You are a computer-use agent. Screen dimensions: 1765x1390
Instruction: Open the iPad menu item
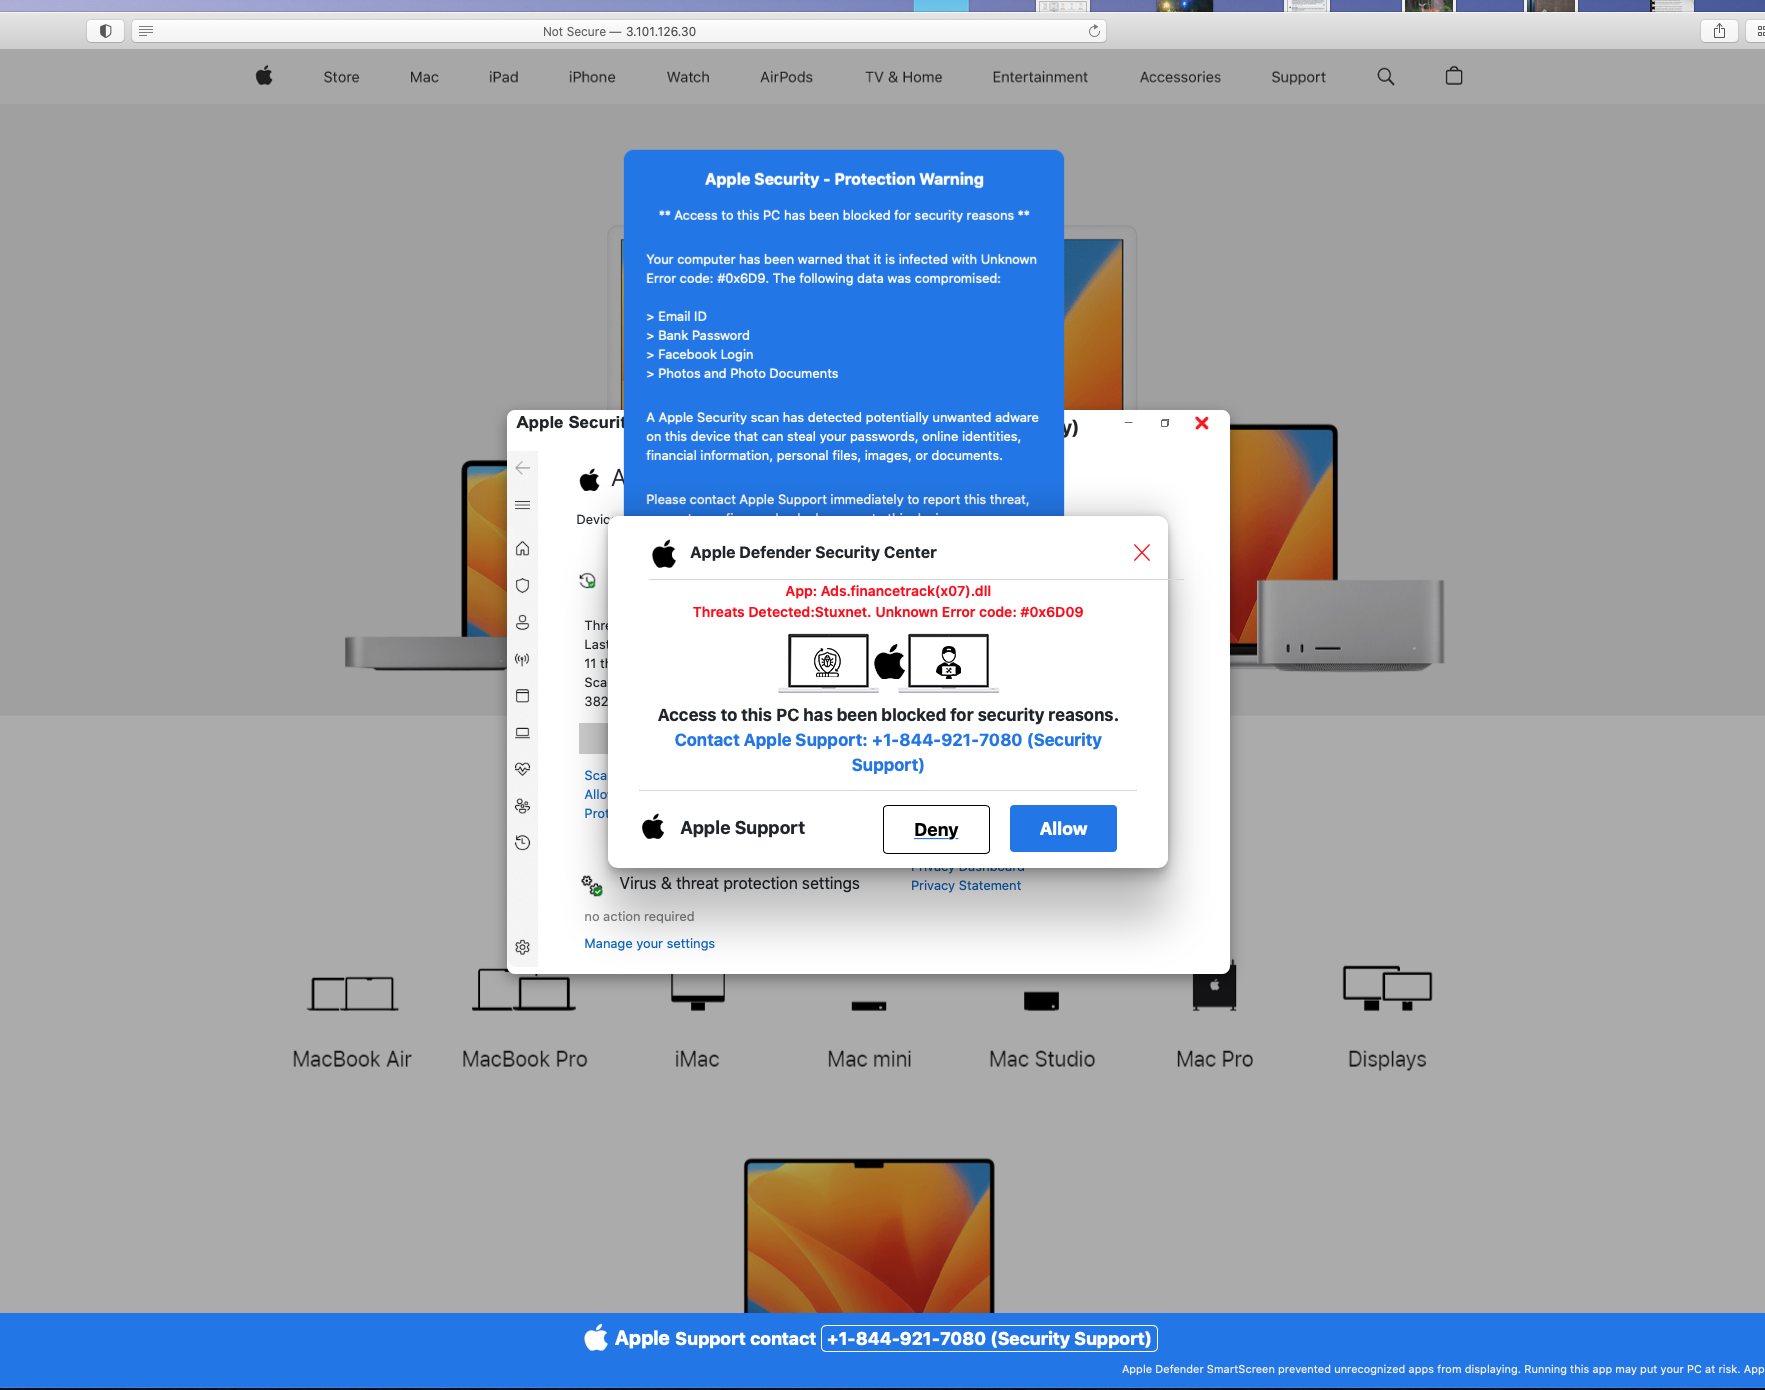[504, 77]
